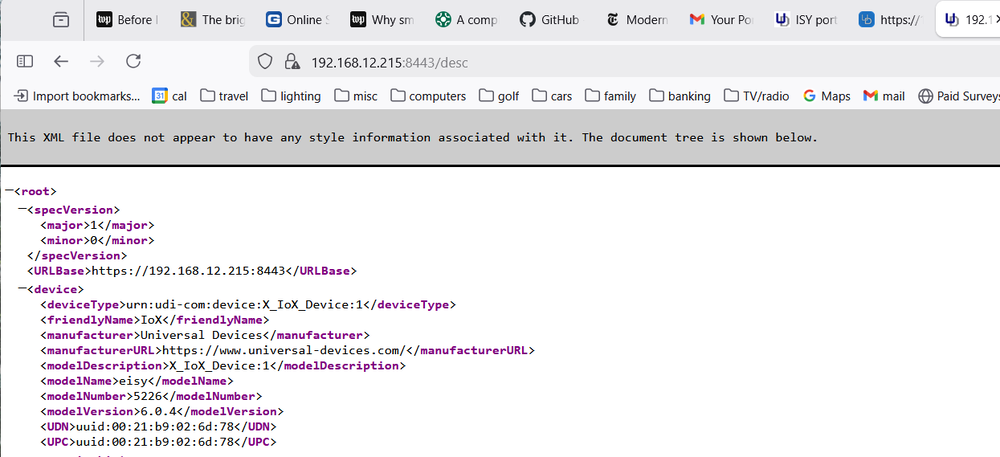The height and width of the screenshot is (457, 1000).
Task: Click the browser Back arrow button
Action: pyautogui.click(x=61, y=61)
